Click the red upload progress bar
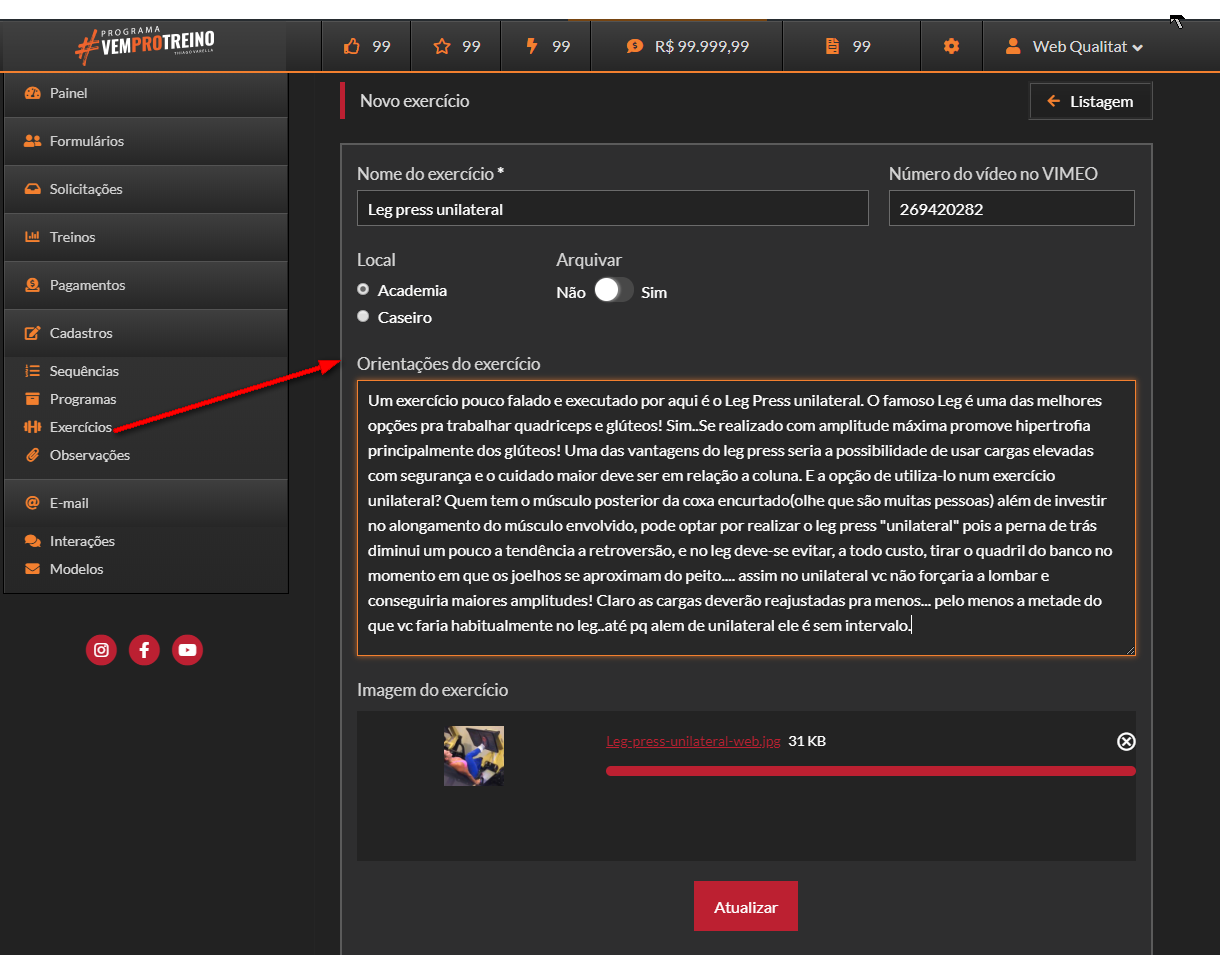This screenshot has height=955, width=1220. click(871, 771)
